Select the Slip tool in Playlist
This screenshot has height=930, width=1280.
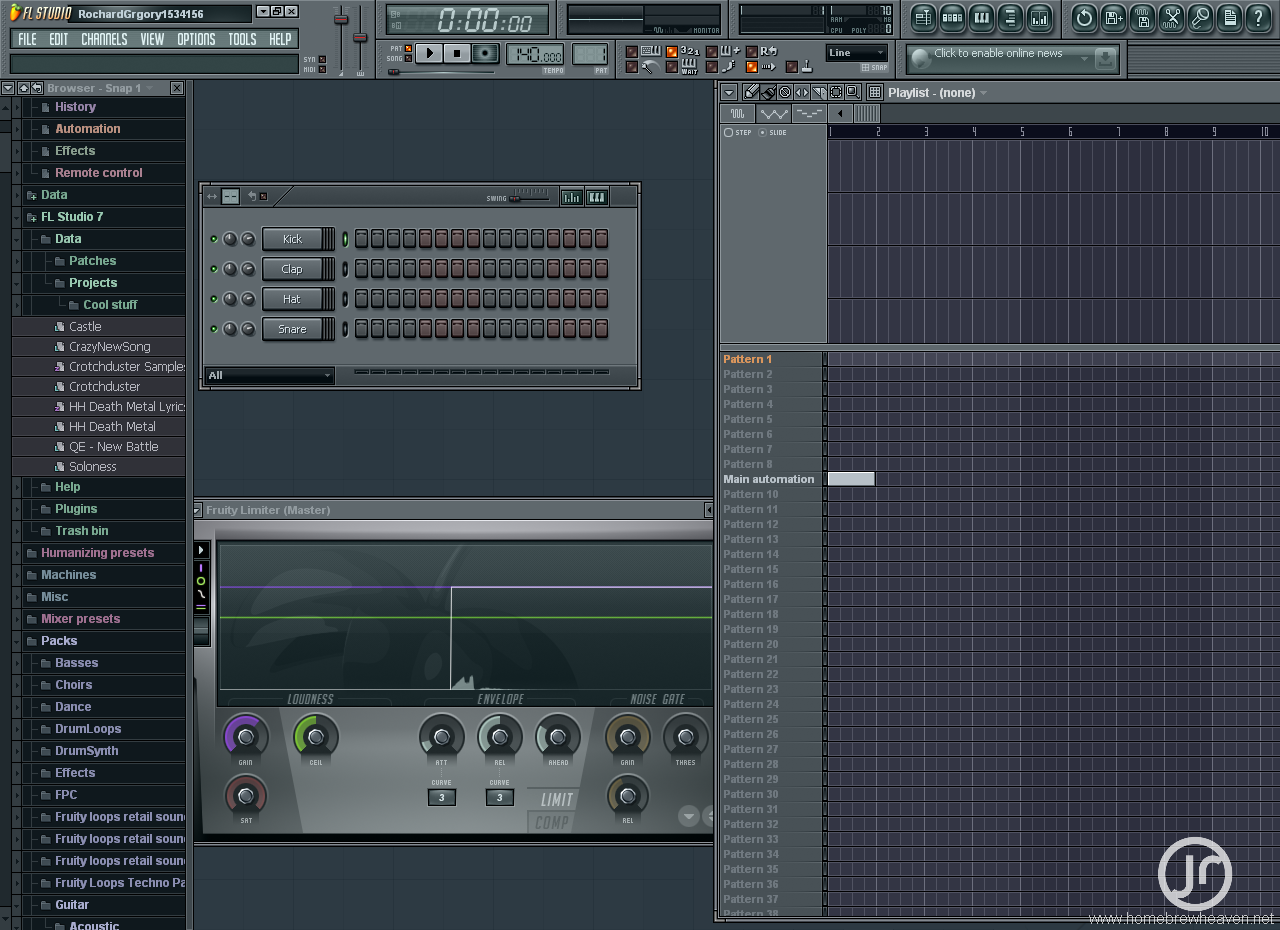click(802, 92)
